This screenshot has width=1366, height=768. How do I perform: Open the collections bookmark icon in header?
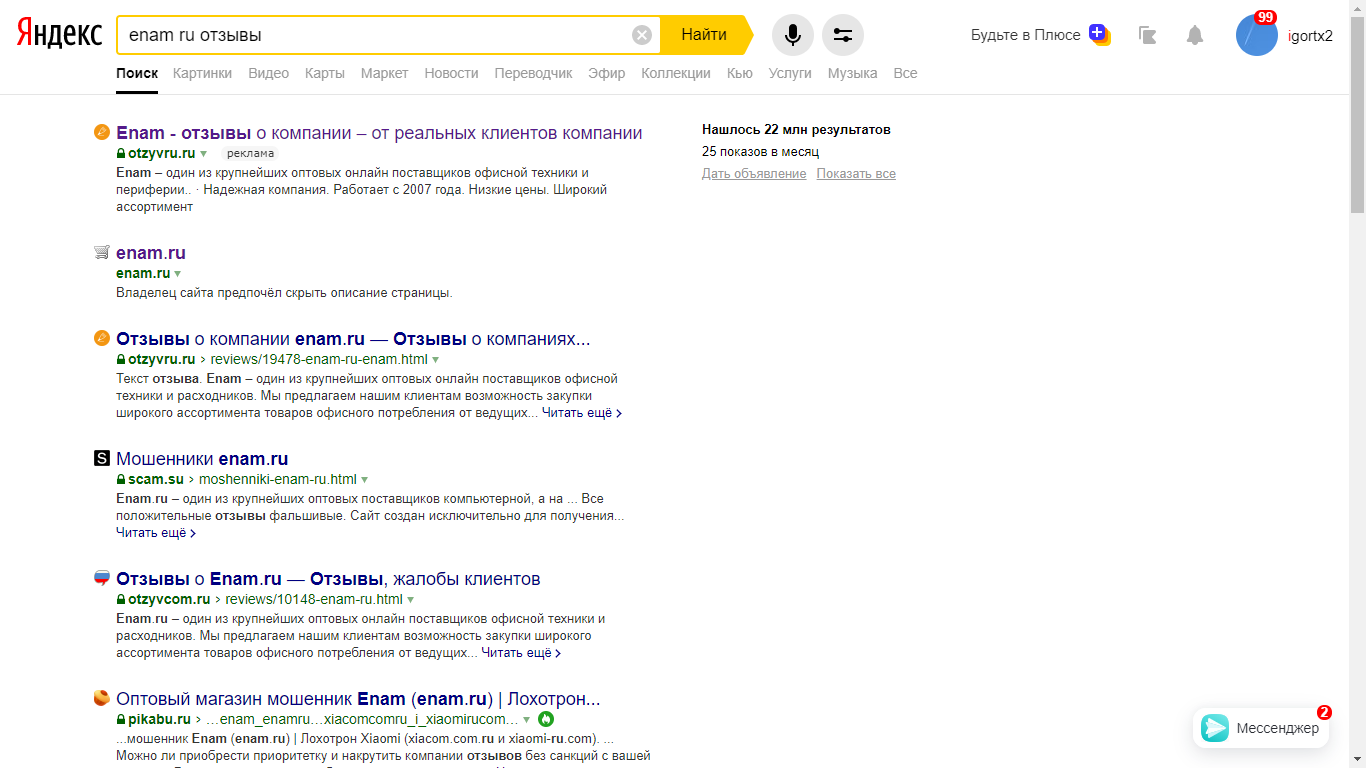pos(1148,36)
